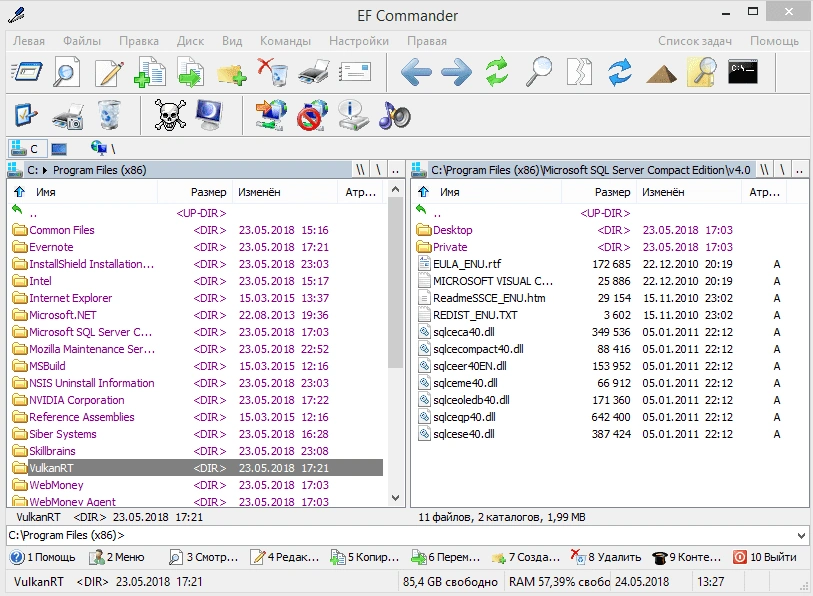Click the move file toolbar icon
Viewport: 813px width, 596px height.
[190, 72]
